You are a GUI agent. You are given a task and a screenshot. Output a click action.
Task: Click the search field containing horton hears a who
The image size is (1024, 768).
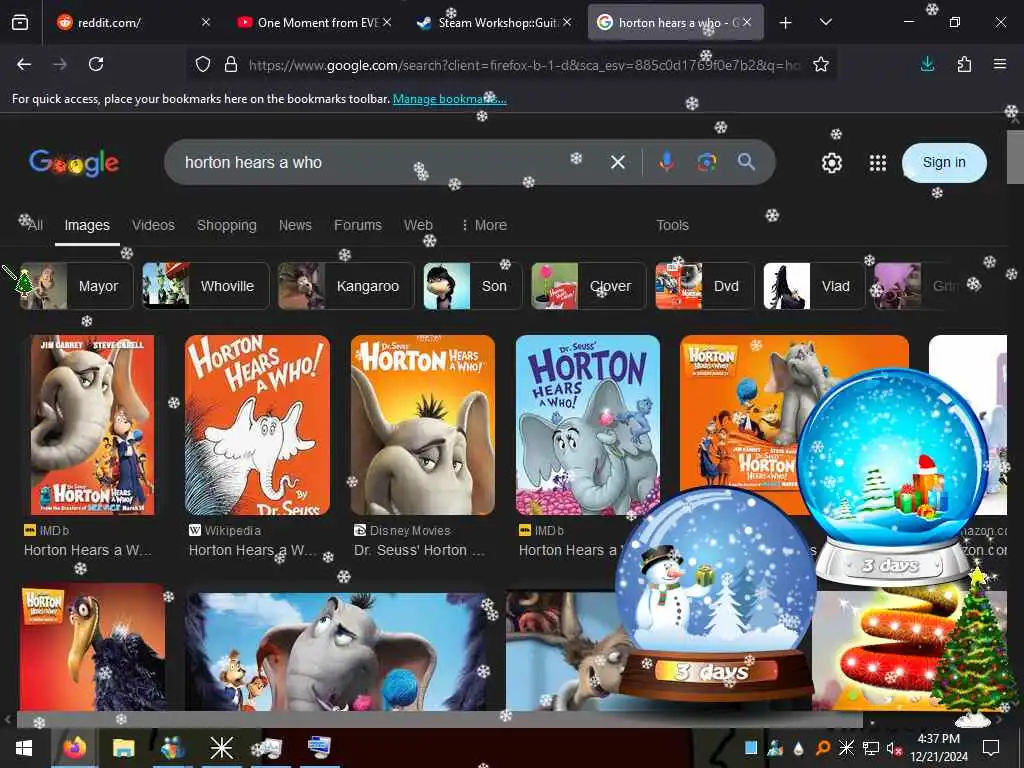(392, 162)
